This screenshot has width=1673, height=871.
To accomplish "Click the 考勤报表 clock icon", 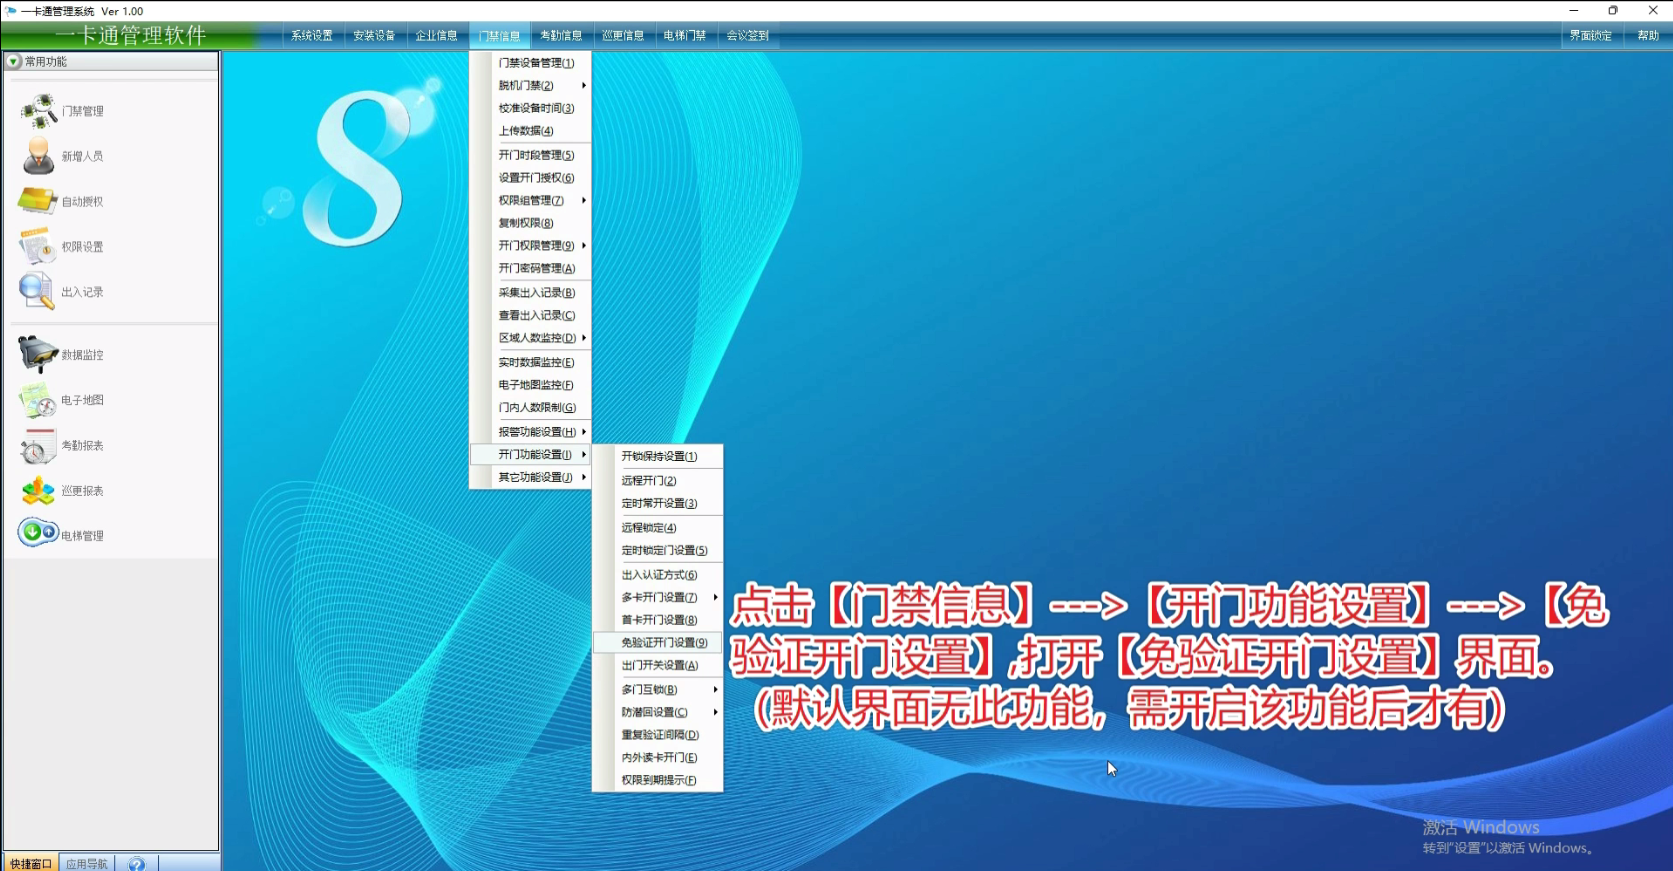I will (x=38, y=446).
